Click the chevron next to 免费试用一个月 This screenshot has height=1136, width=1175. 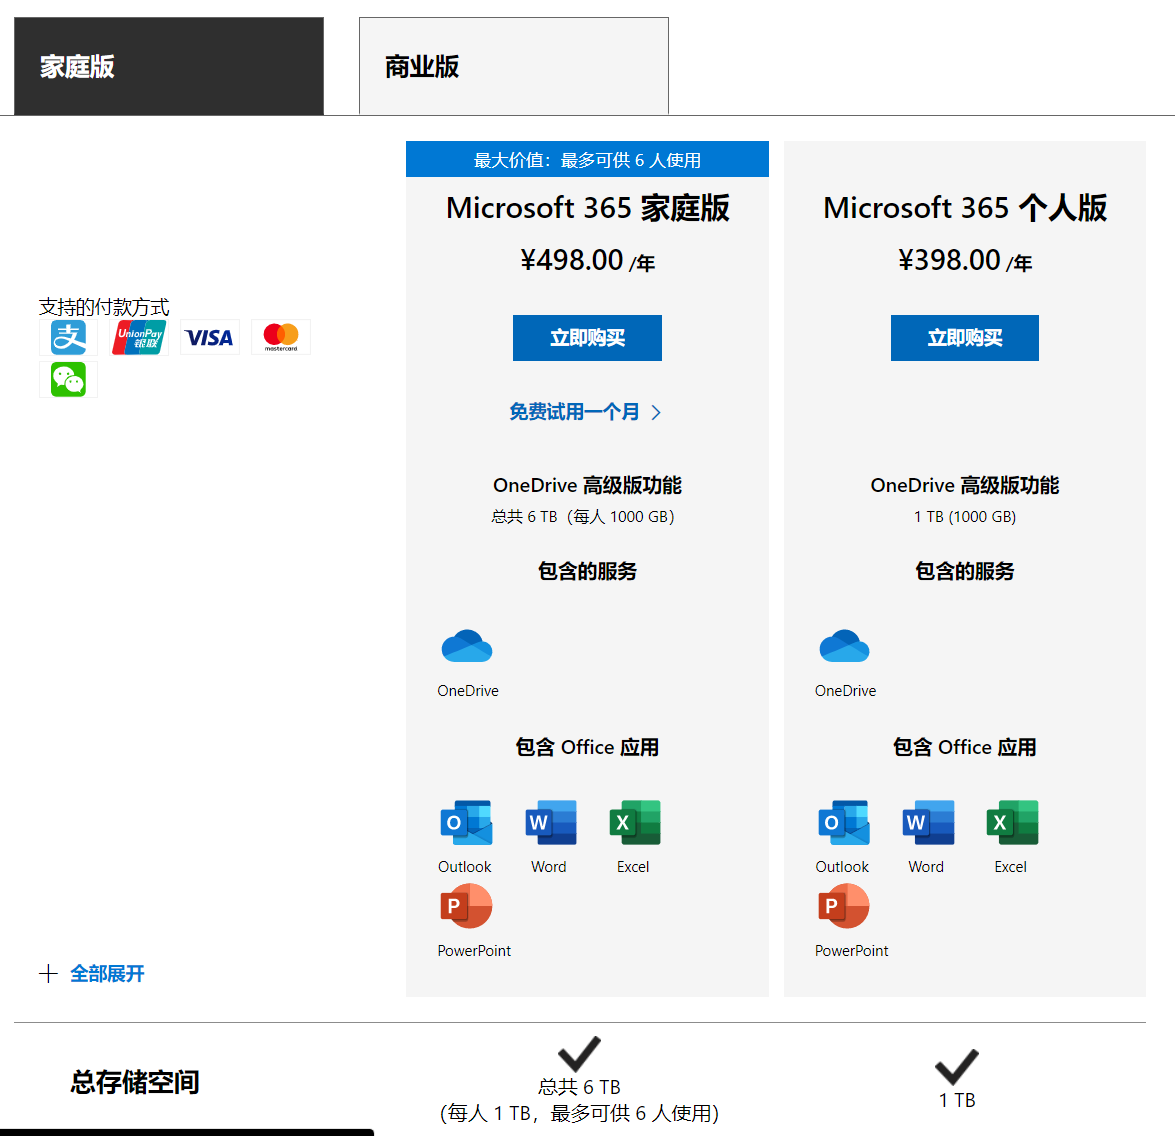click(656, 412)
